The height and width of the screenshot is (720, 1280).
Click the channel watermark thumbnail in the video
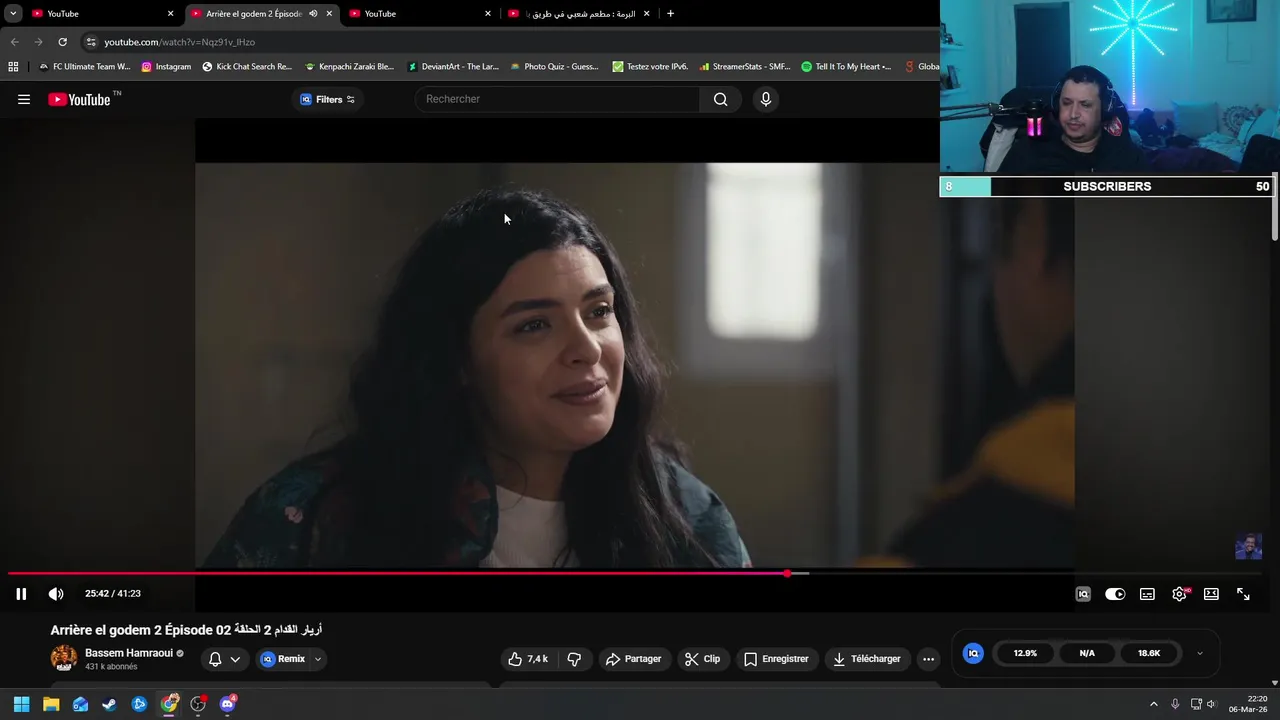tap(1248, 546)
